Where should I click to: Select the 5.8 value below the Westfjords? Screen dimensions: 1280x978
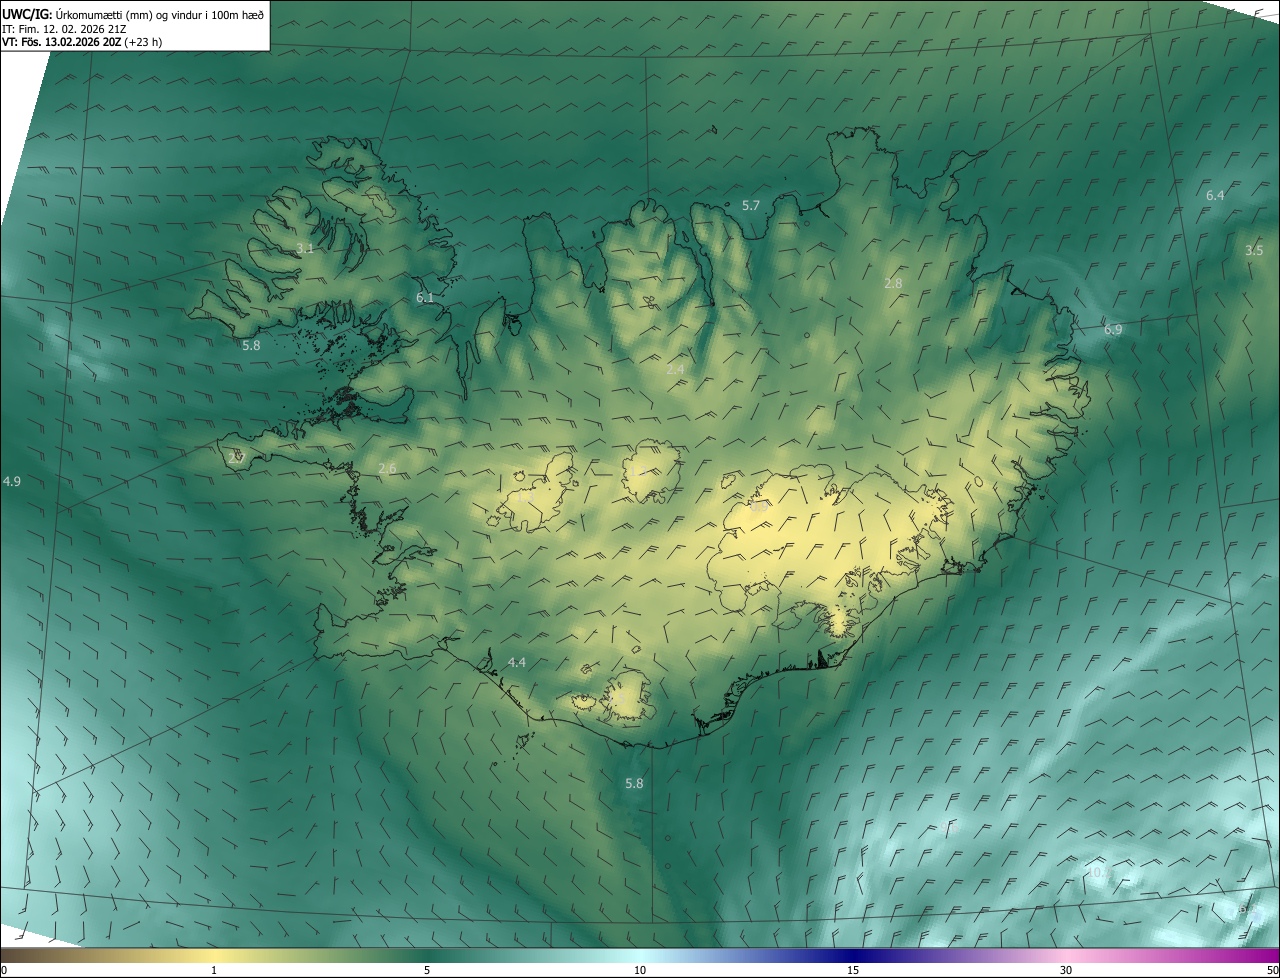[x=251, y=345]
